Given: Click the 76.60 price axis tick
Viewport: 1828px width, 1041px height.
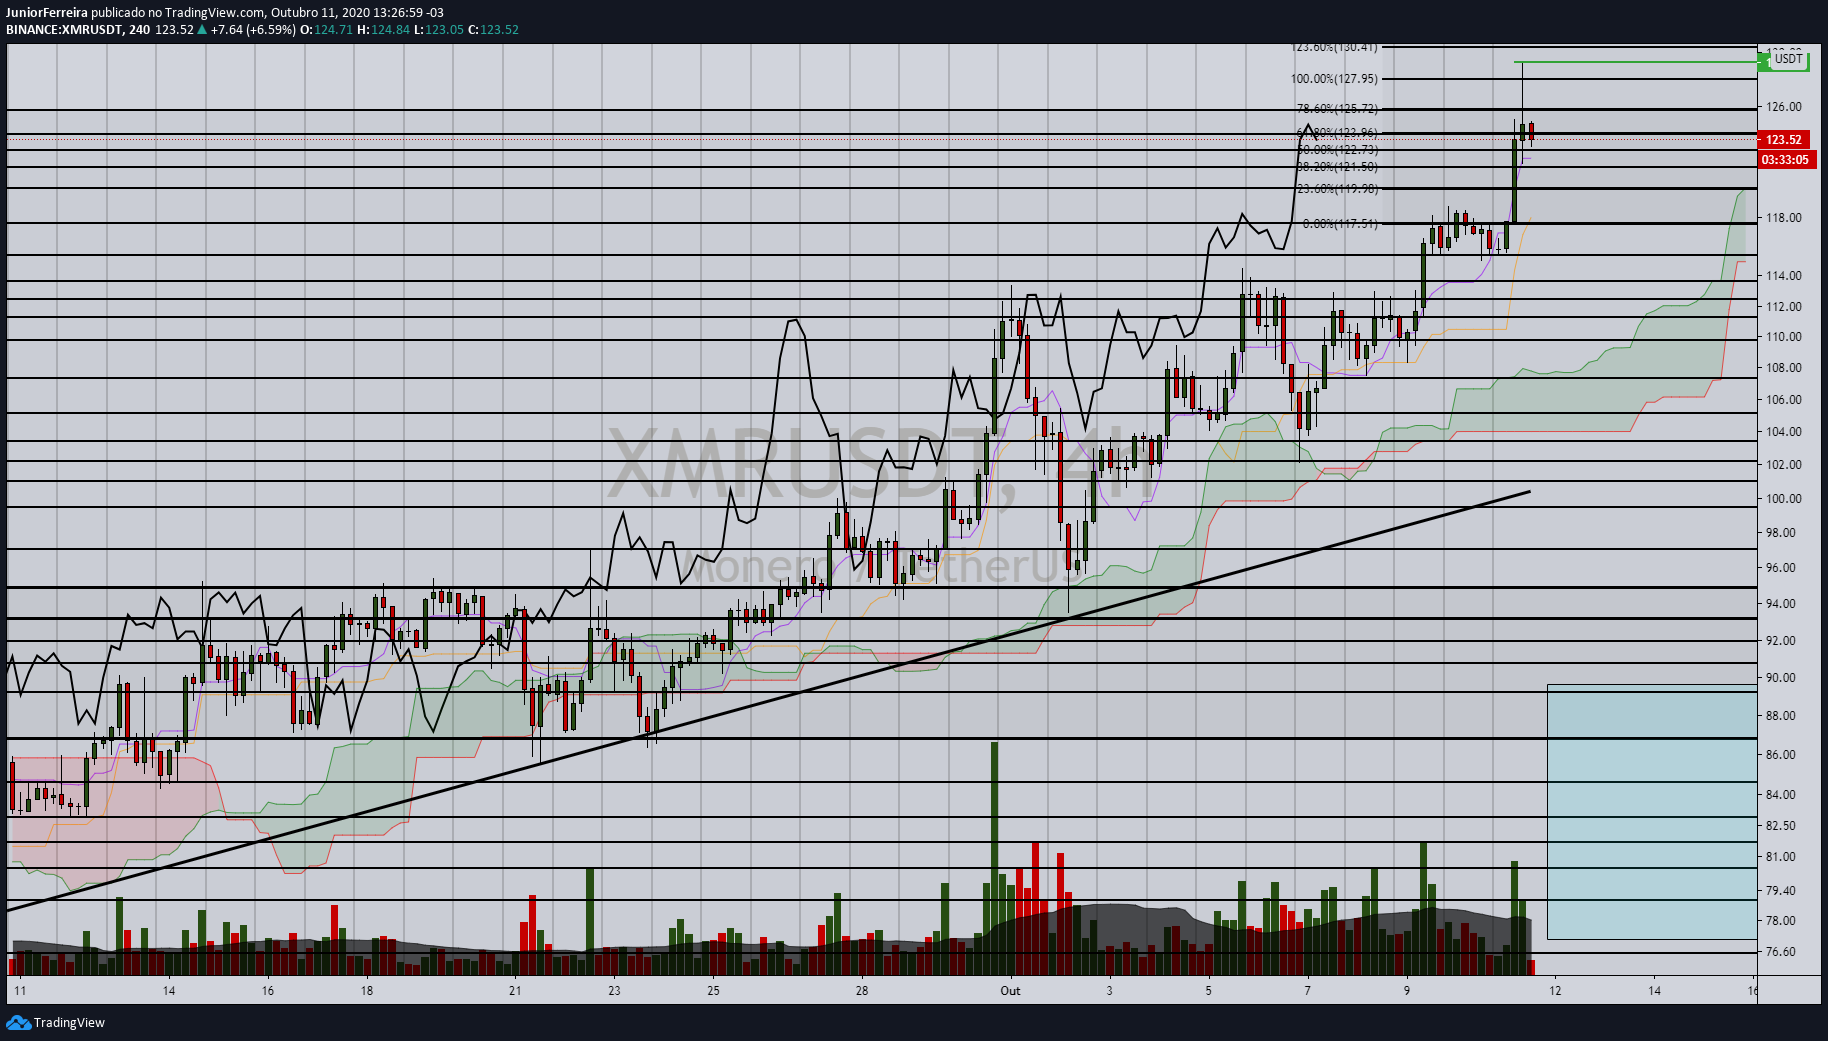Looking at the screenshot, I should [1781, 952].
